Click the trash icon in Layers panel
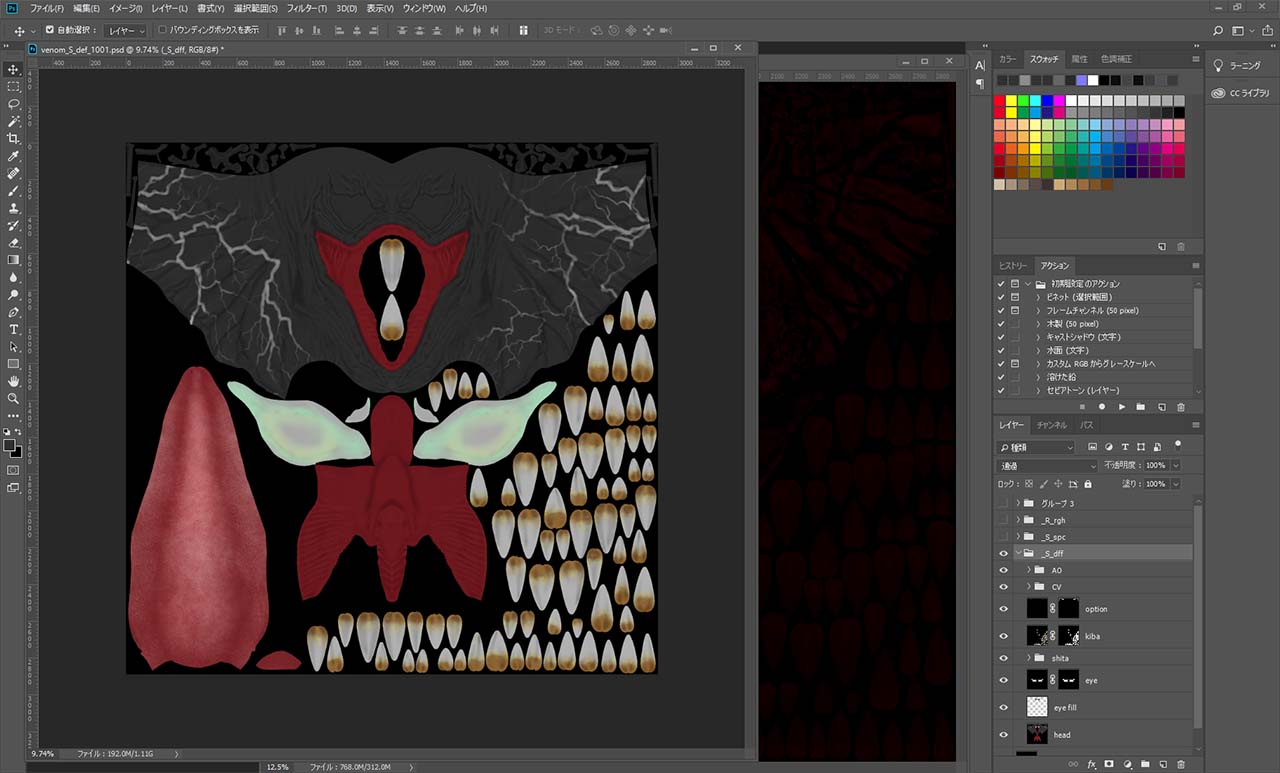Image resolution: width=1280 pixels, height=773 pixels. [1181, 764]
